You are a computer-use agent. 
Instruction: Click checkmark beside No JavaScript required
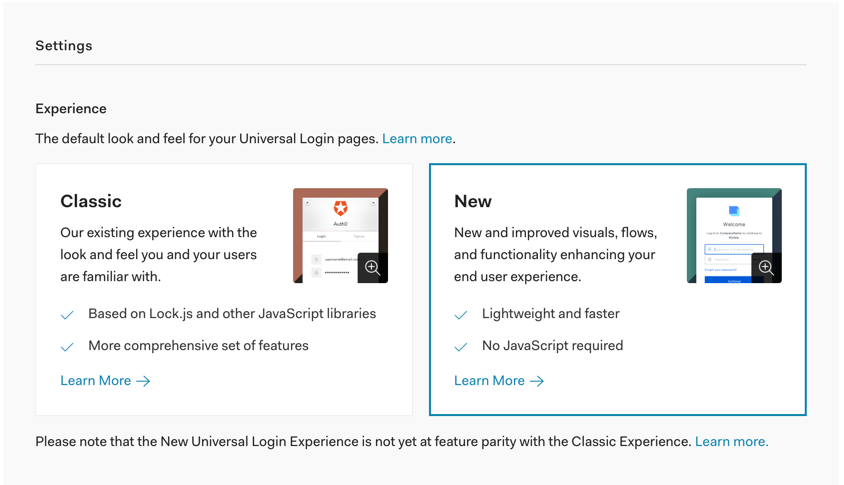click(x=461, y=347)
